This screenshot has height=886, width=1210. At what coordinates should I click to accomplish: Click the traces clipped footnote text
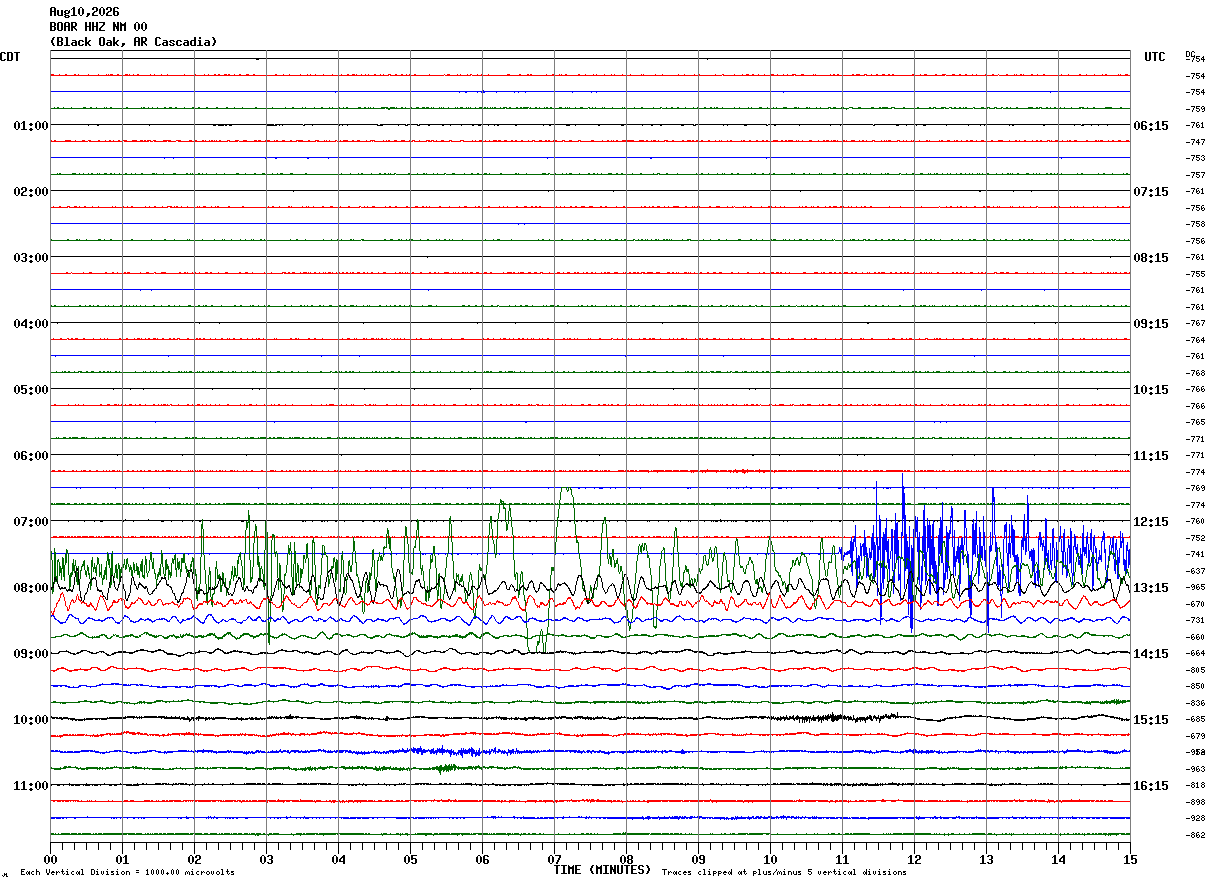[784, 873]
